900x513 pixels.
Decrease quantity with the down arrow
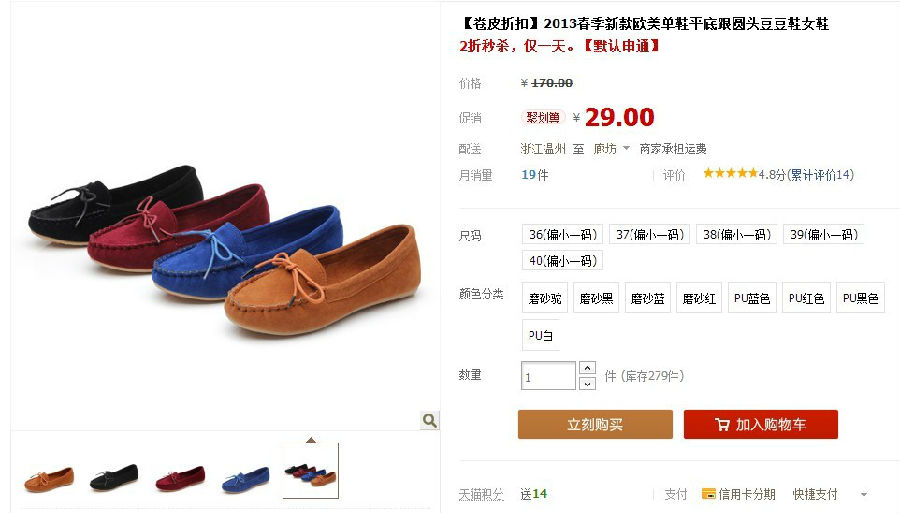(x=587, y=383)
